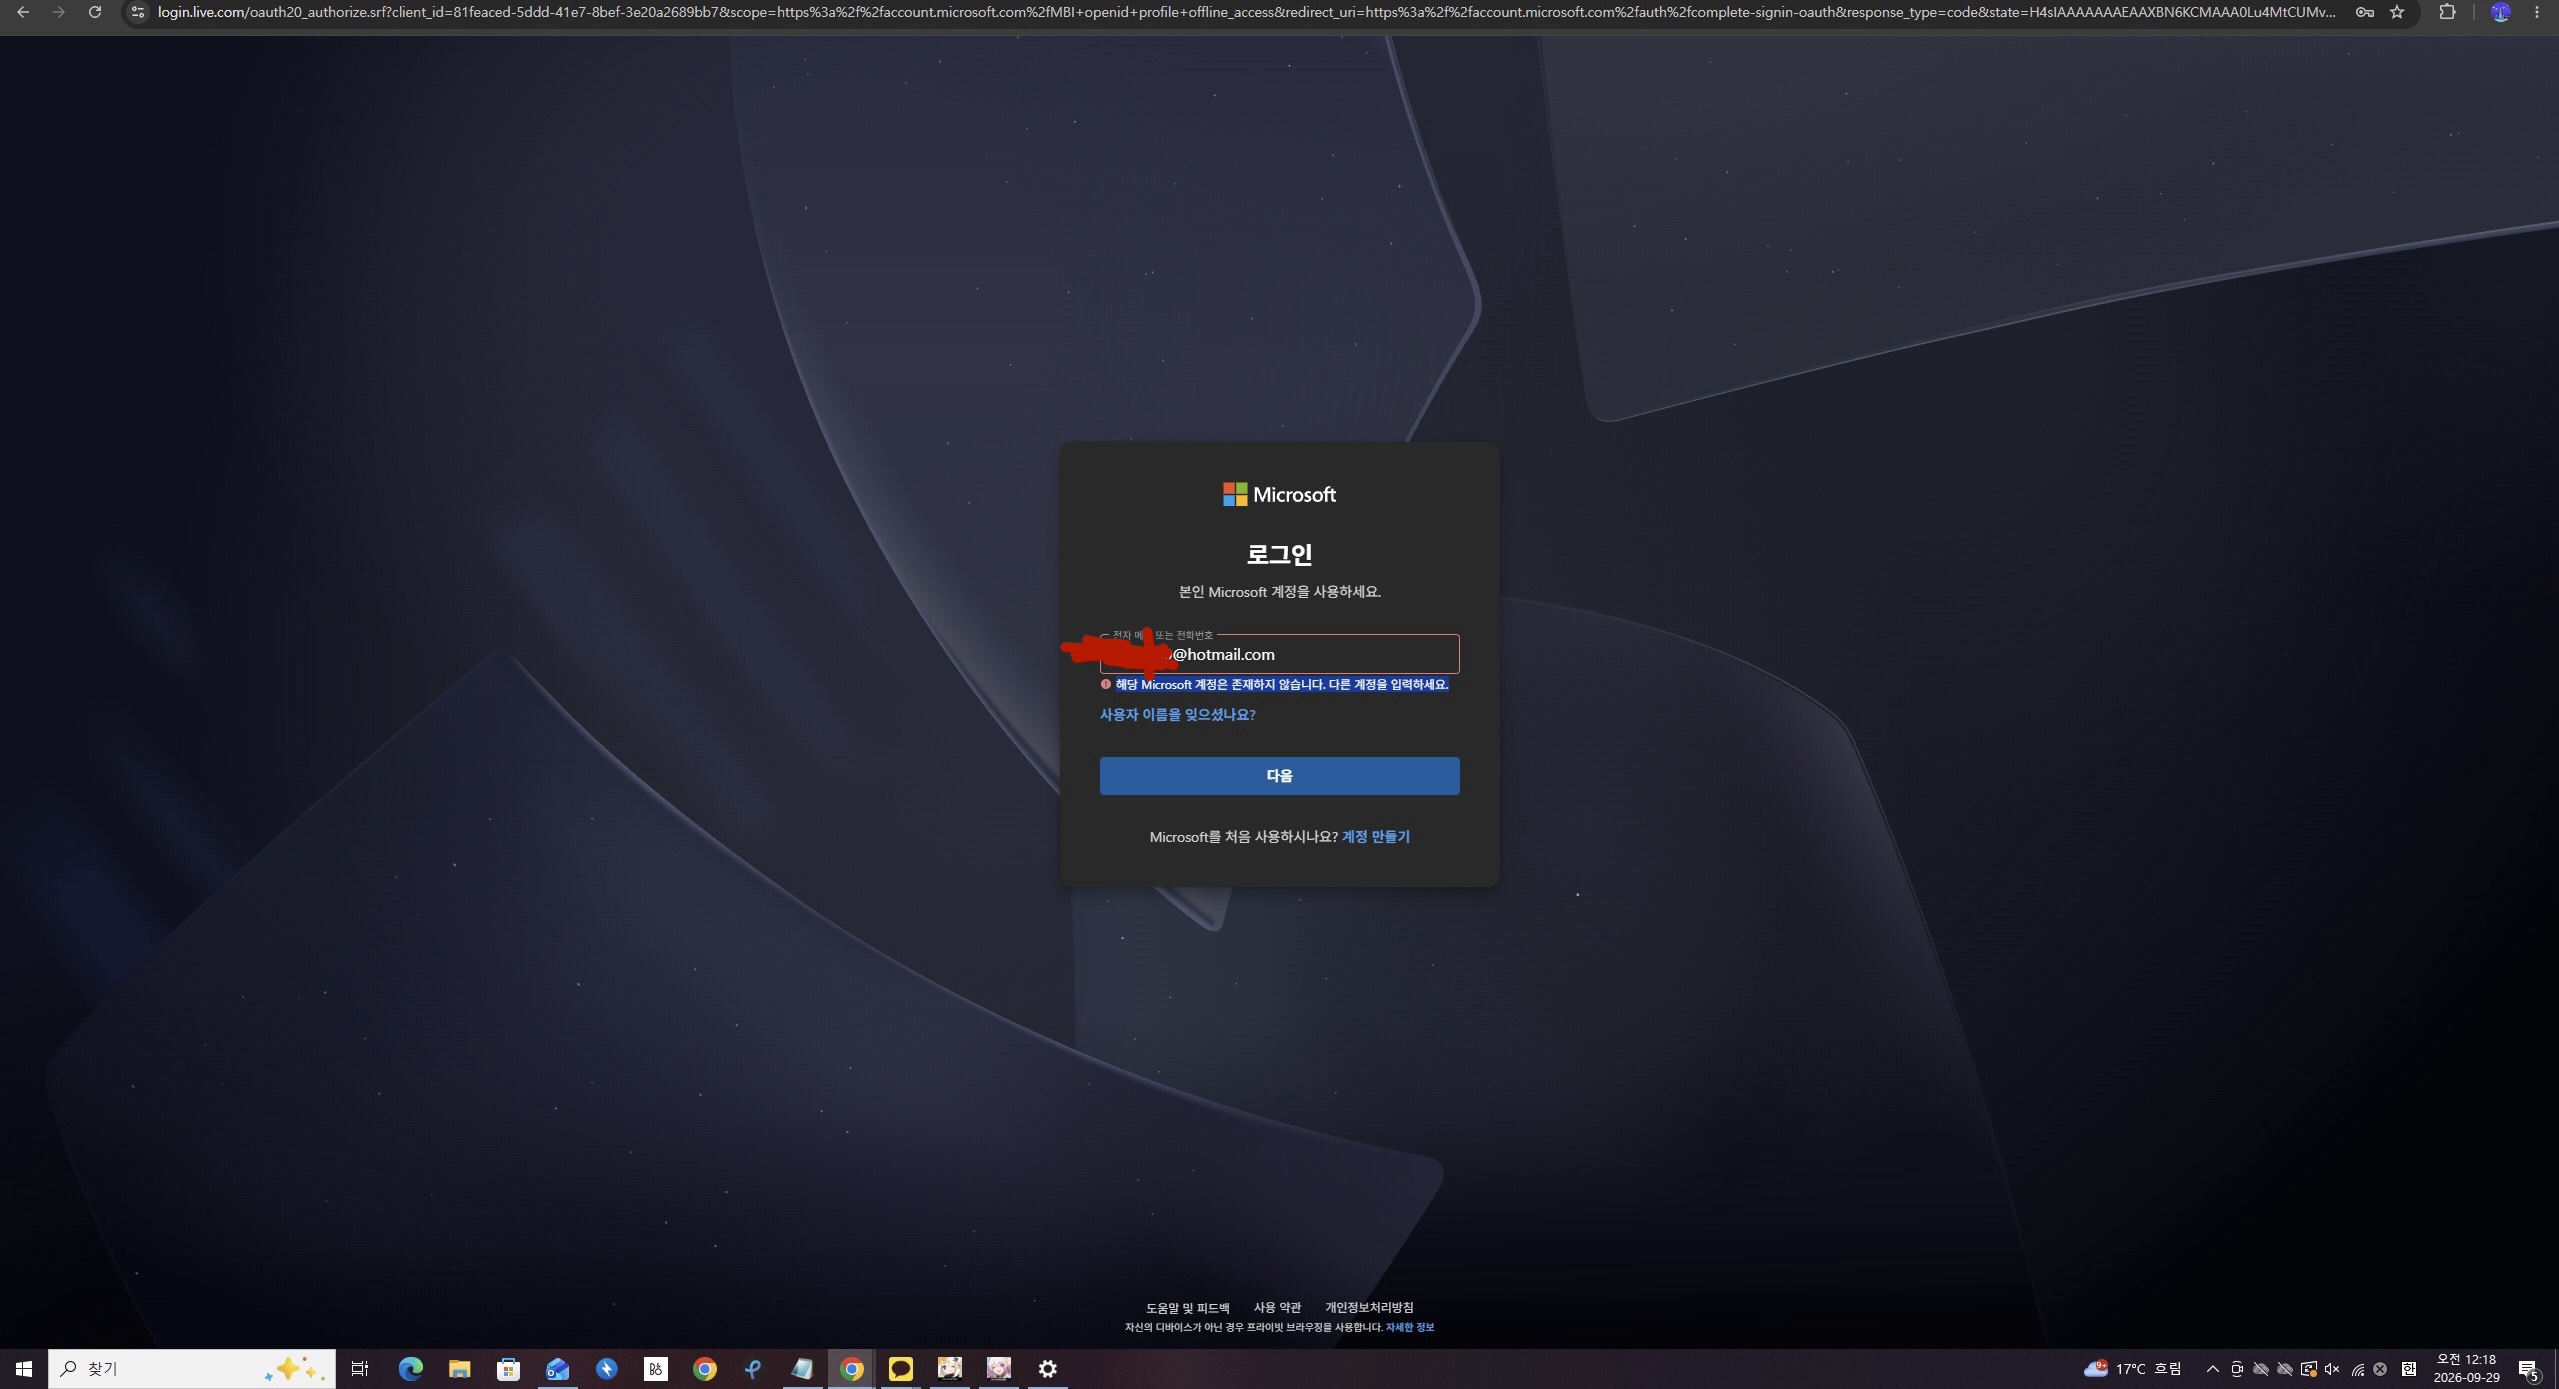Reload the login page
This screenshot has height=1389, width=2559.
coord(94,12)
